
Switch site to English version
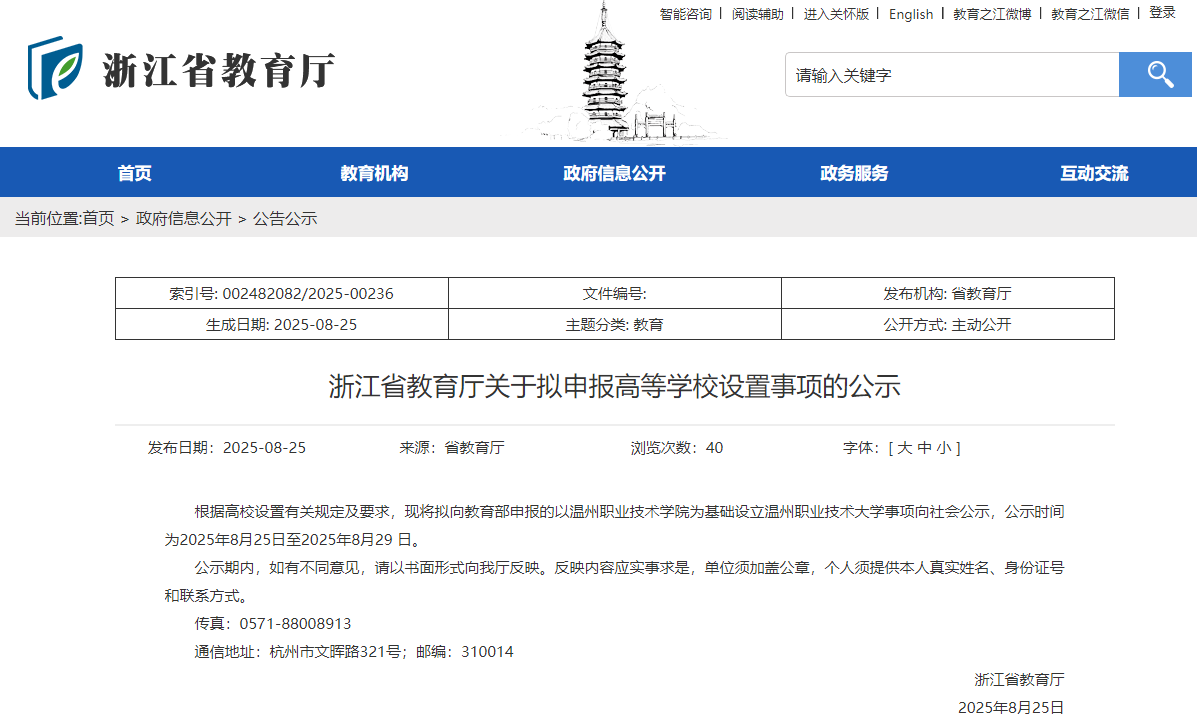click(910, 14)
